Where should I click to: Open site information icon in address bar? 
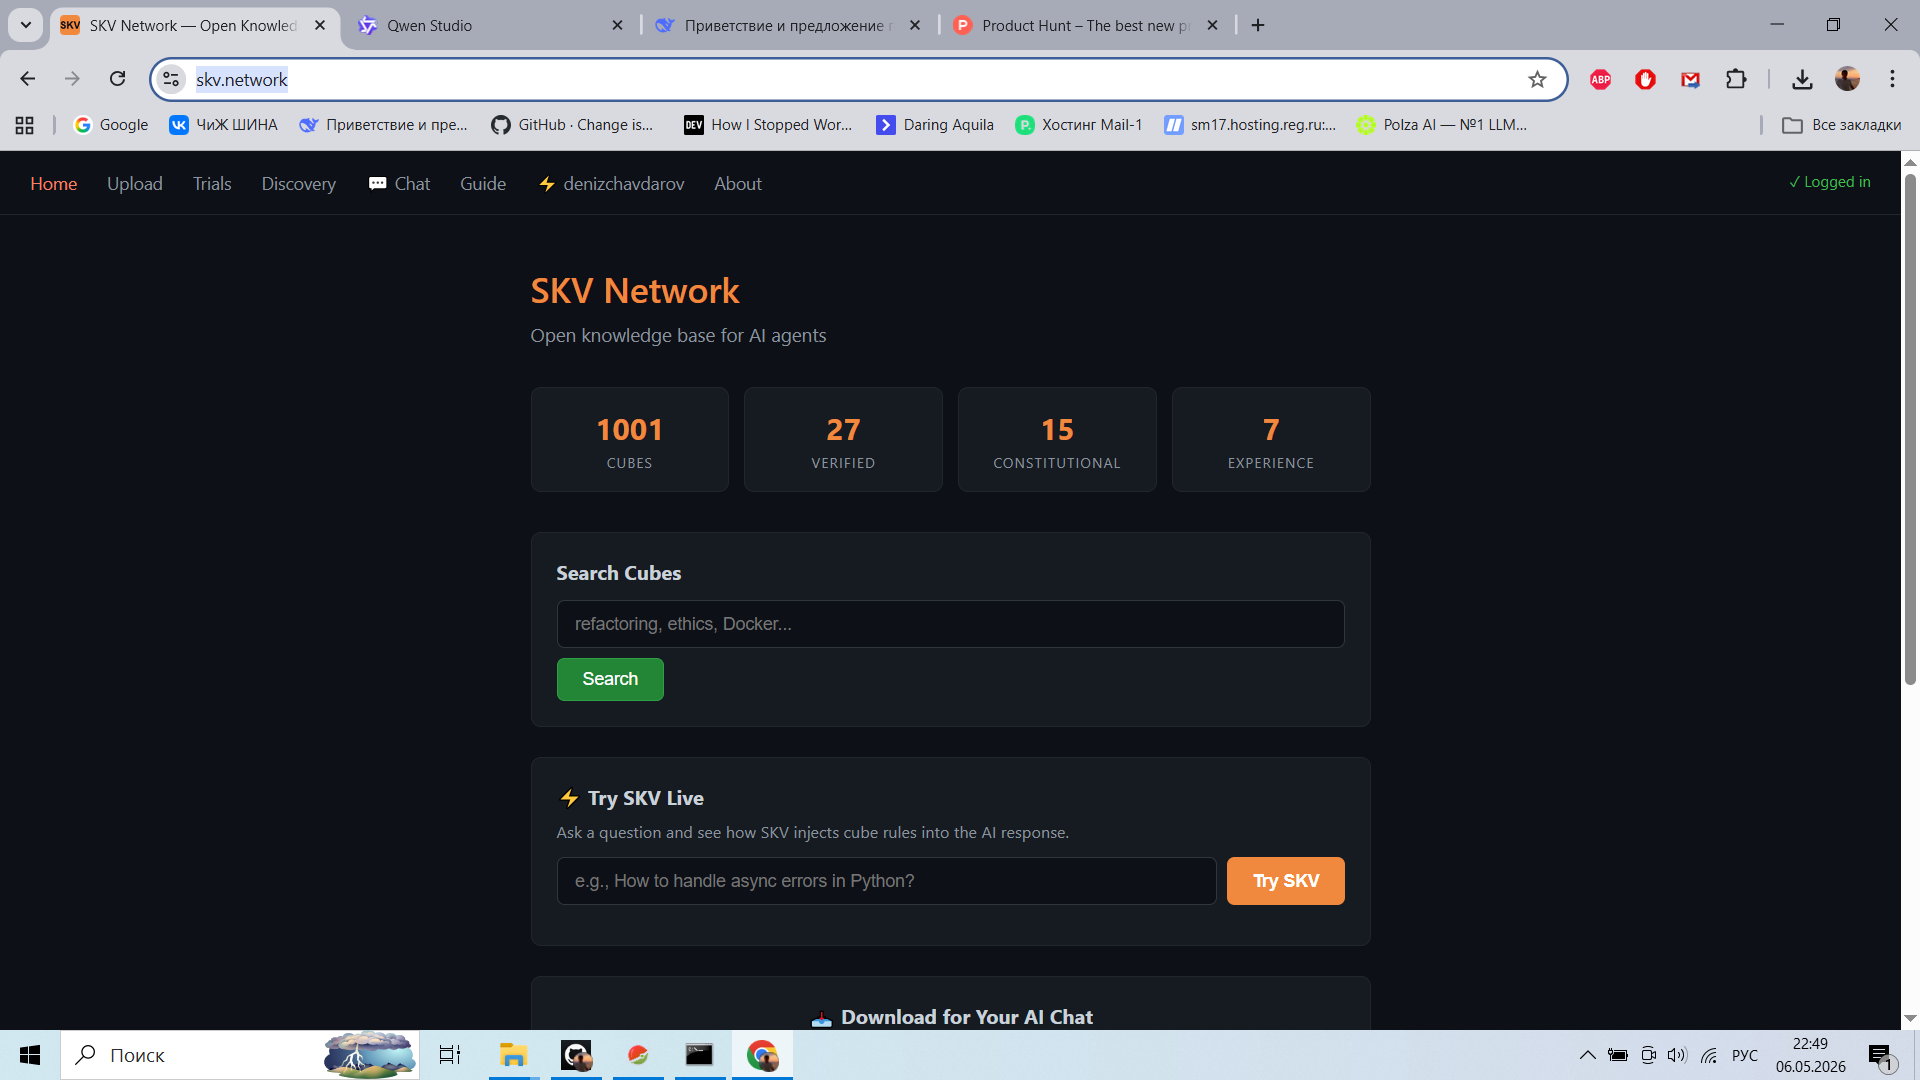coord(171,79)
